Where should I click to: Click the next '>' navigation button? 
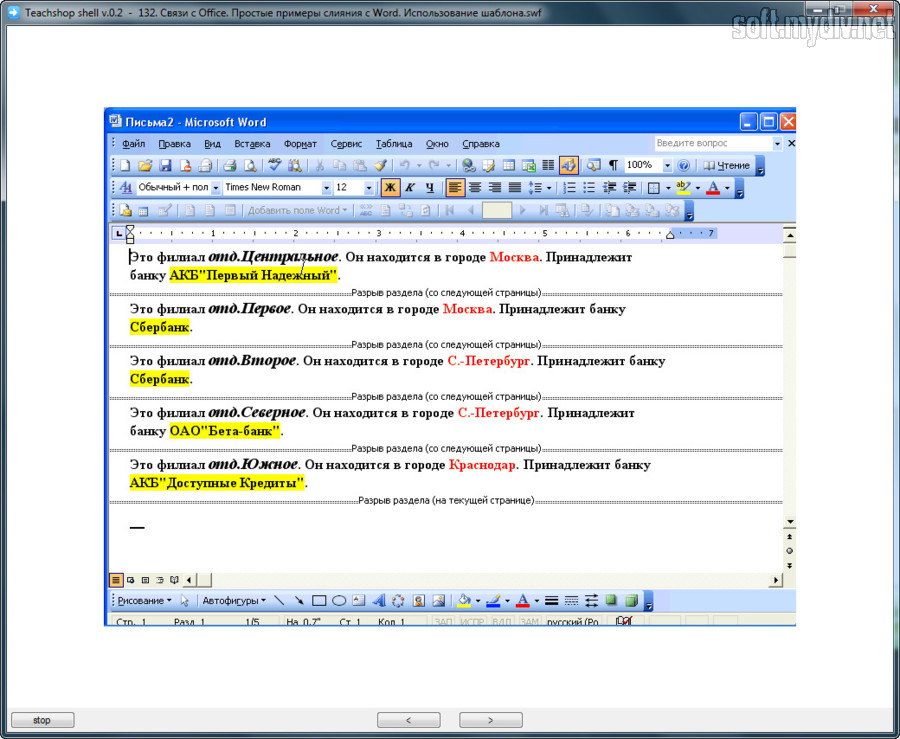pos(491,720)
